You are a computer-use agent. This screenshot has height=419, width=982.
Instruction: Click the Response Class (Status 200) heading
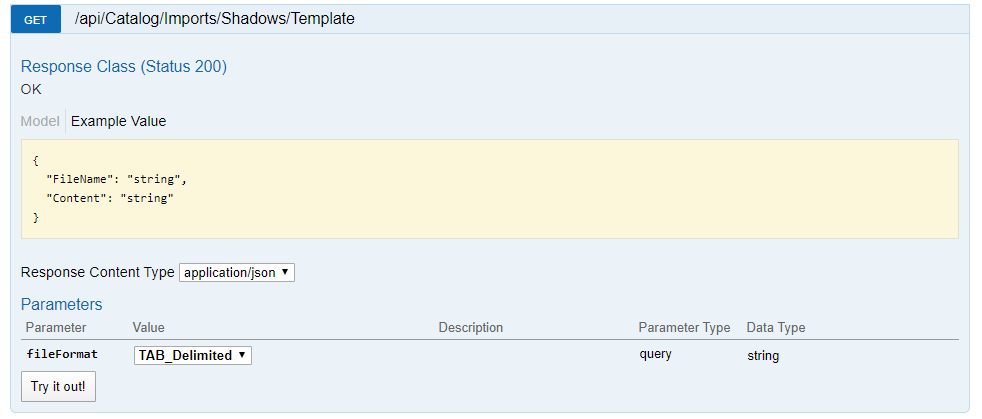point(124,67)
